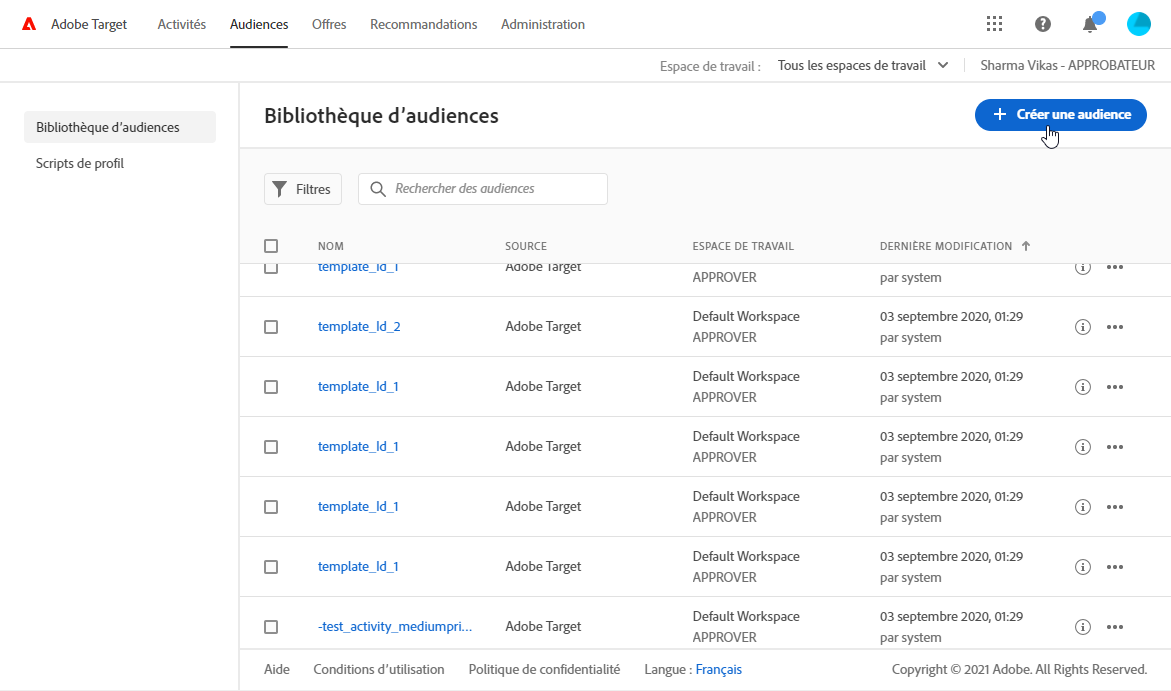Open the apps grid switcher icon
Viewport: 1171px width, 691px height.
tap(994, 24)
